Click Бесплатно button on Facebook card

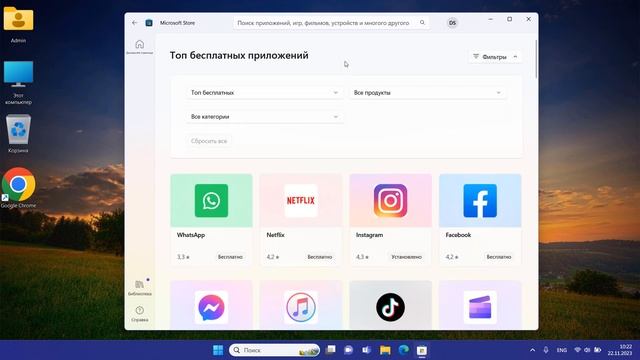click(499, 257)
